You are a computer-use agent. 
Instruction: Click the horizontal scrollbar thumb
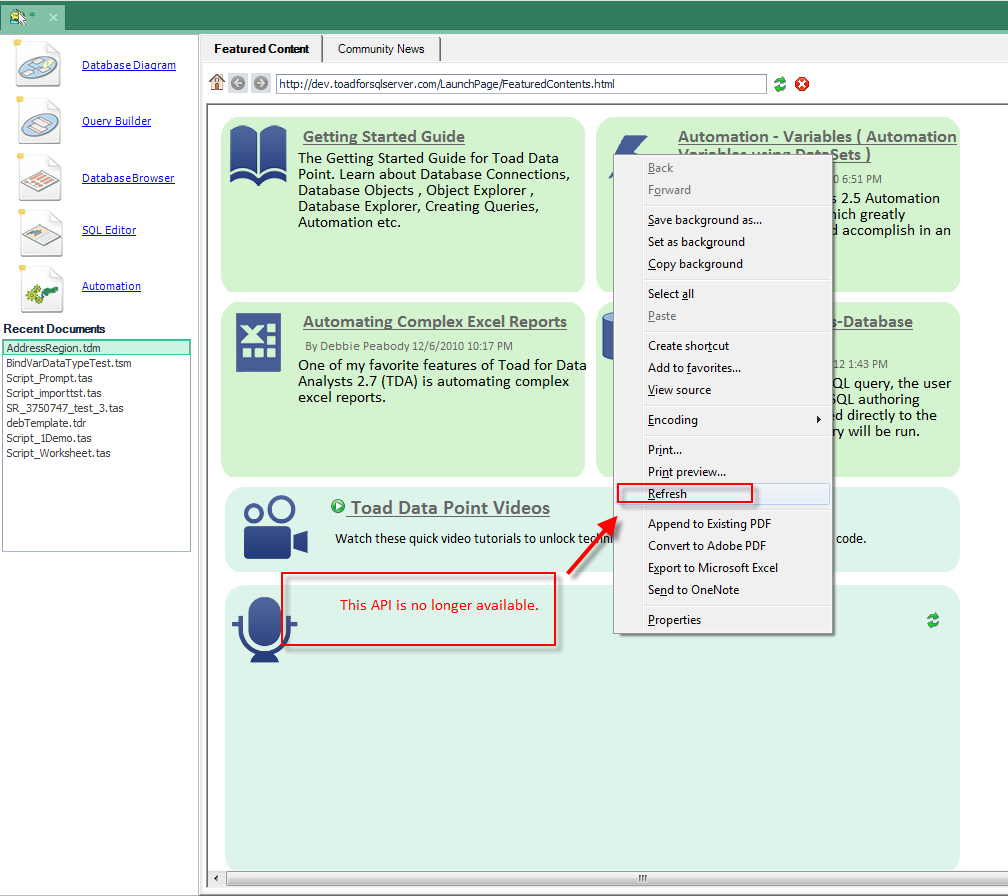617,878
